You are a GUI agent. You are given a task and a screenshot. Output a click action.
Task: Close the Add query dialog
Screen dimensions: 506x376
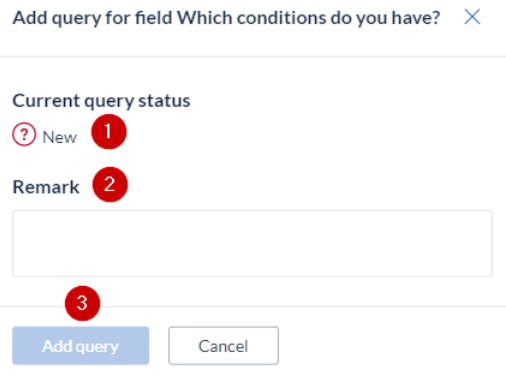point(472,17)
